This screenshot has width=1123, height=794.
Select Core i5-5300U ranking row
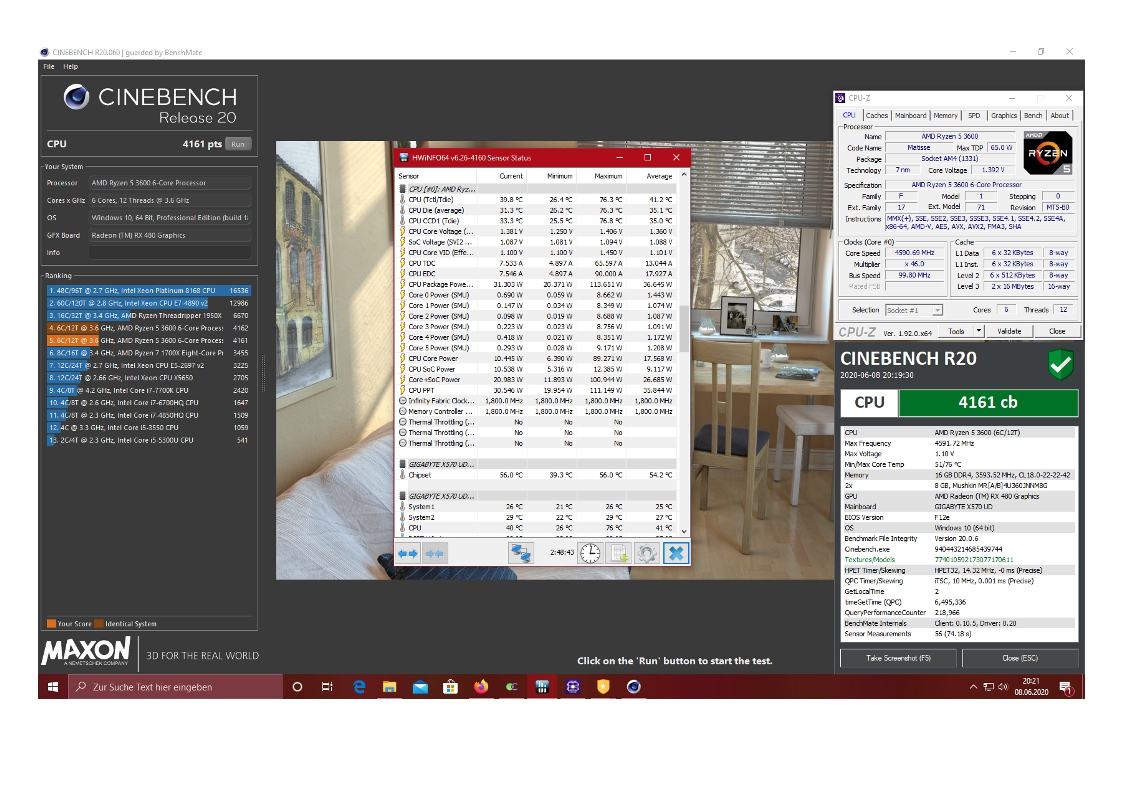tap(148, 440)
